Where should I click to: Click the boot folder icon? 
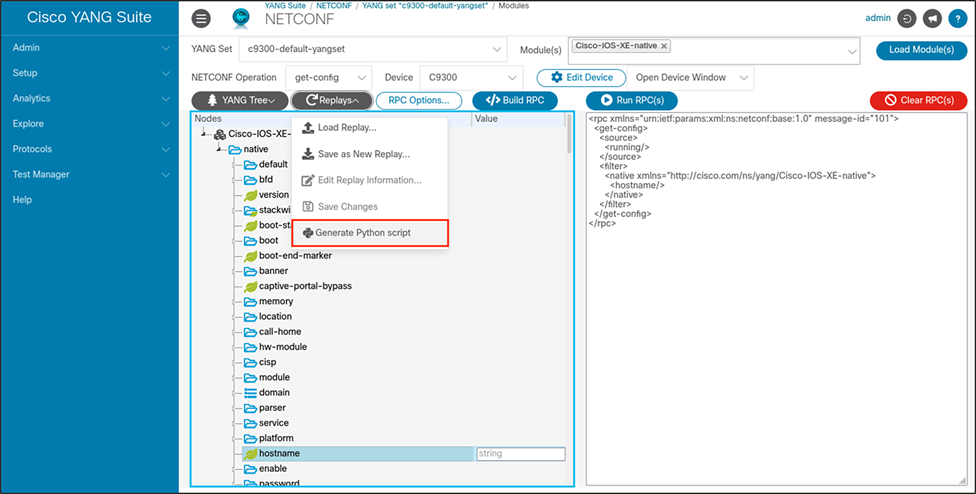[x=250, y=240]
